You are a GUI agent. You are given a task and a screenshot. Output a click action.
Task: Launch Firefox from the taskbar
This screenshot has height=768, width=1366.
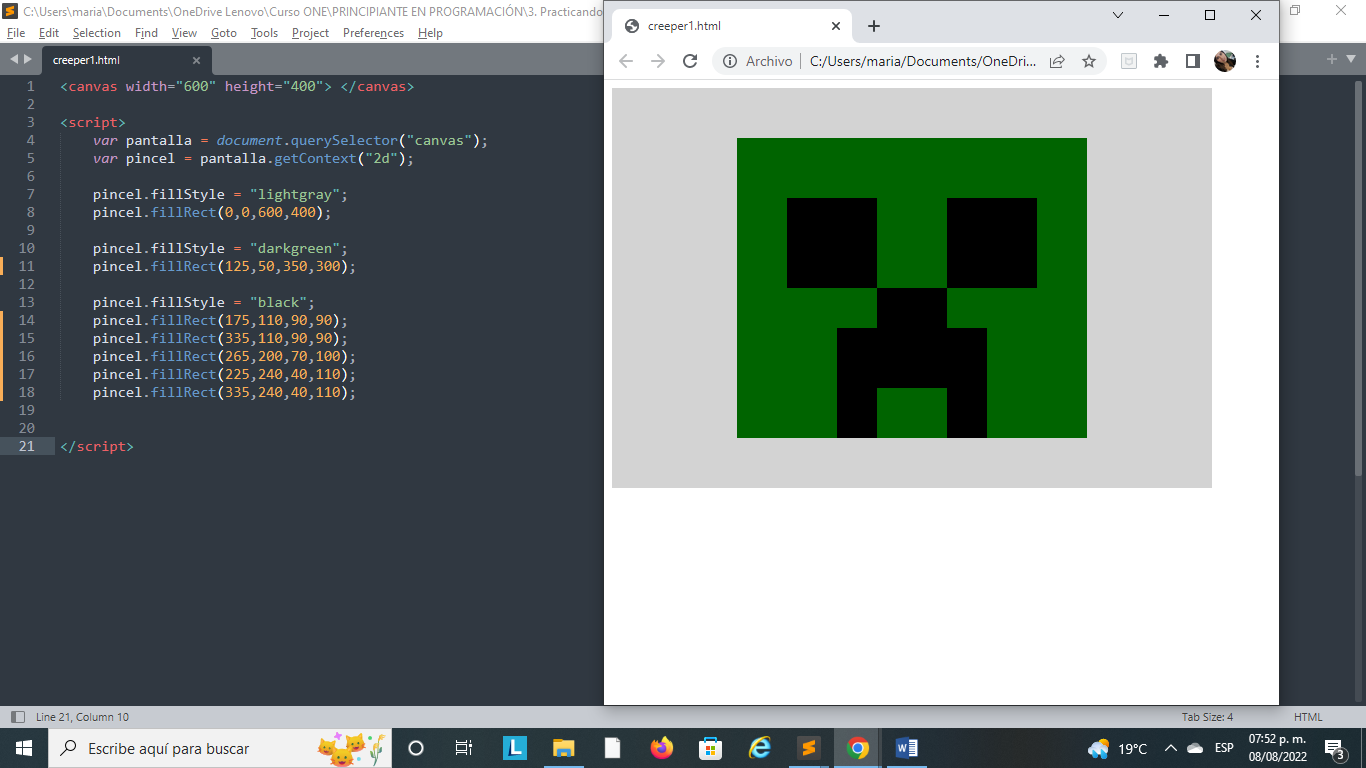click(661, 748)
